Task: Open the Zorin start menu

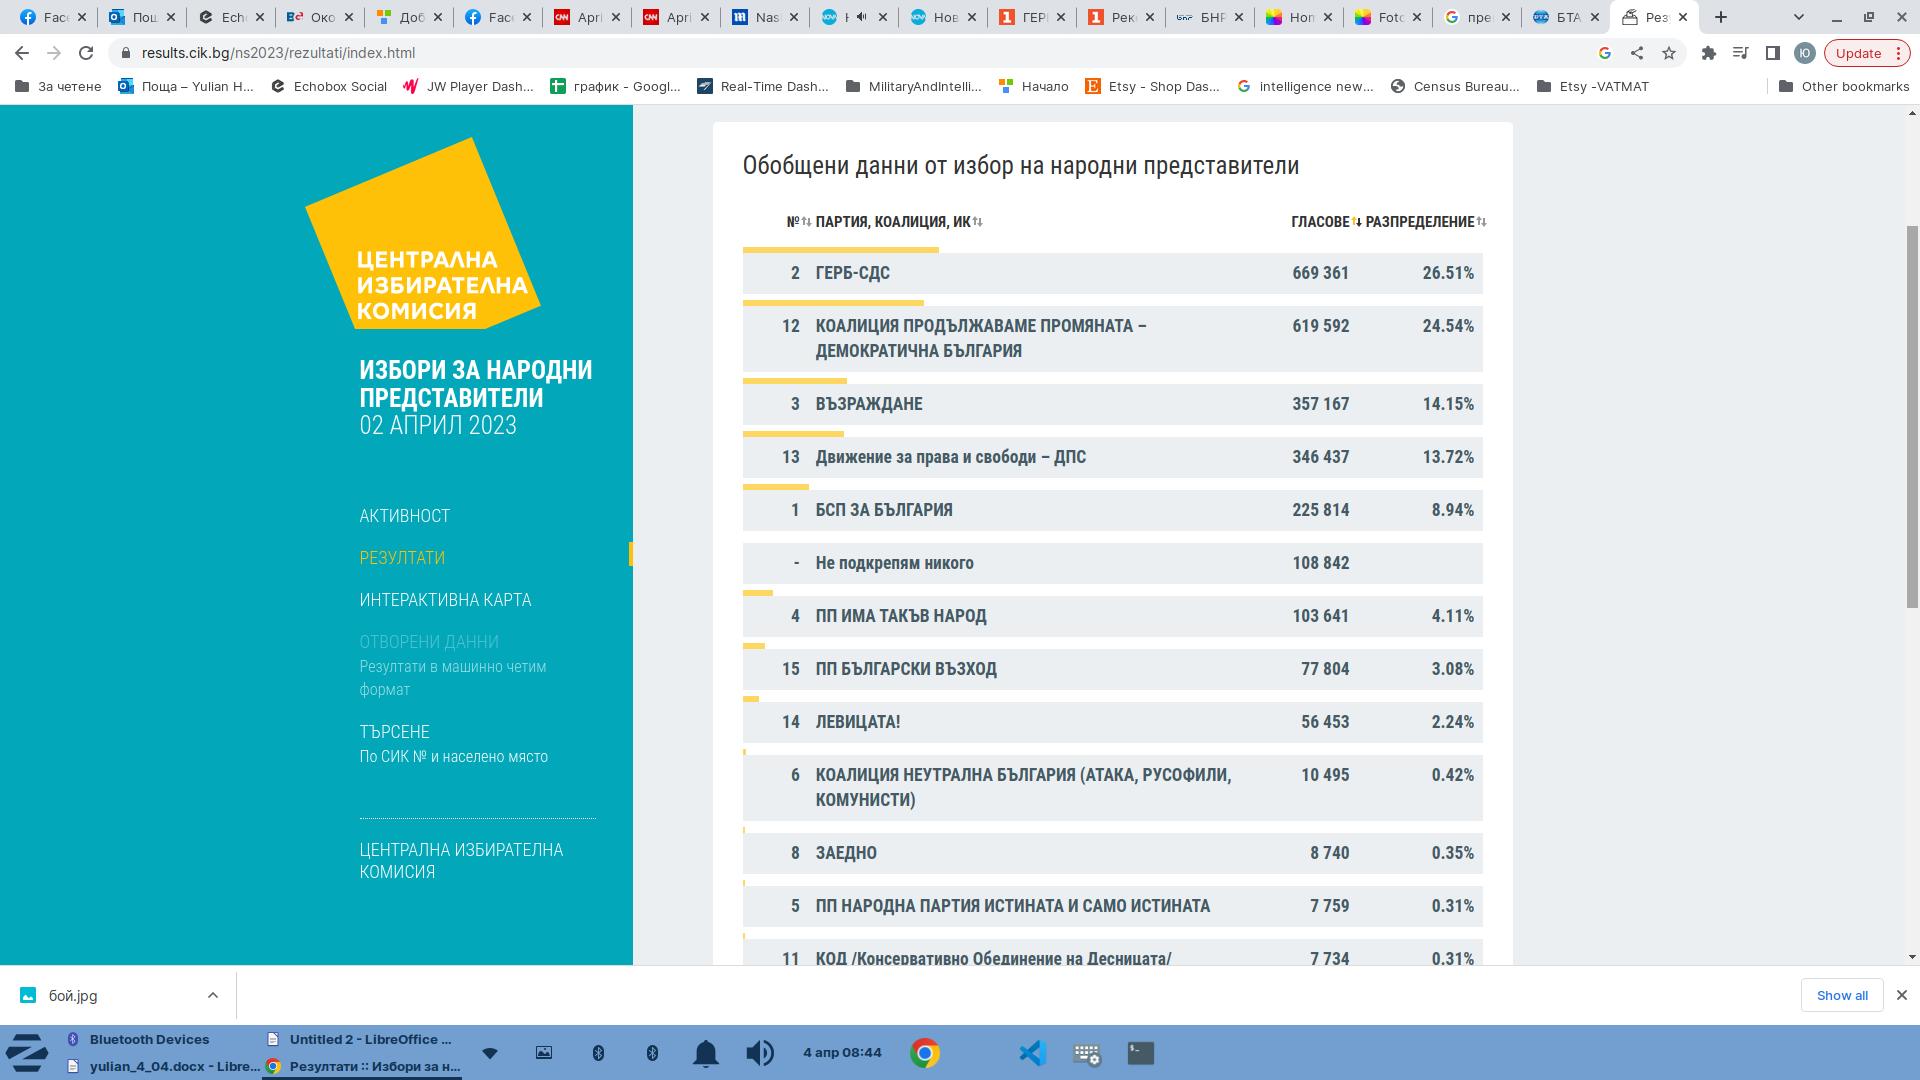Action: 27,1053
